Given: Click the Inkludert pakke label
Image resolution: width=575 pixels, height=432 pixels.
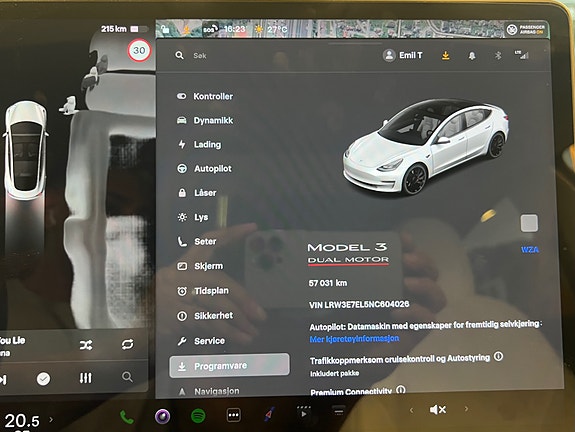Looking at the screenshot, I should (x=334, y=374).
